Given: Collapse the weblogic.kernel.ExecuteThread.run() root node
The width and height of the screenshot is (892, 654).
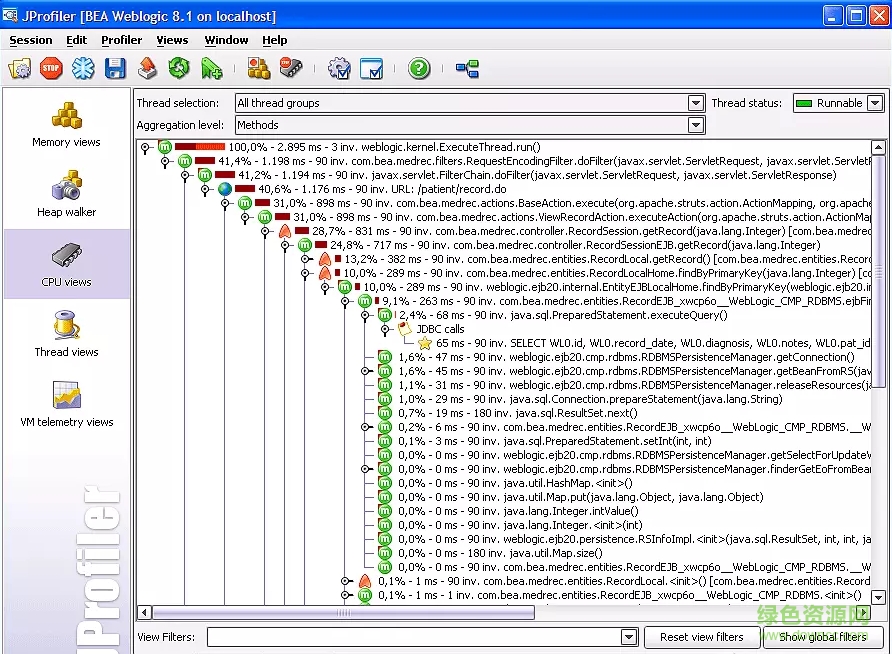Looking at the screenshot, I should pyautogui.click(x=145, y=147).
